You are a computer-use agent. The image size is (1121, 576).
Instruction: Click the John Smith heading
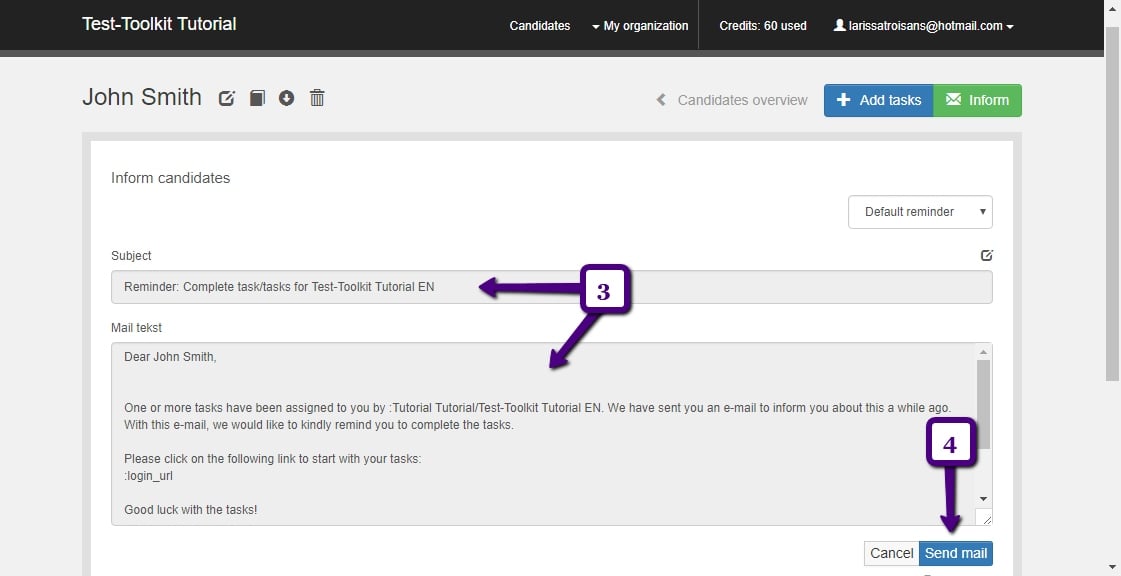point(142,97)
